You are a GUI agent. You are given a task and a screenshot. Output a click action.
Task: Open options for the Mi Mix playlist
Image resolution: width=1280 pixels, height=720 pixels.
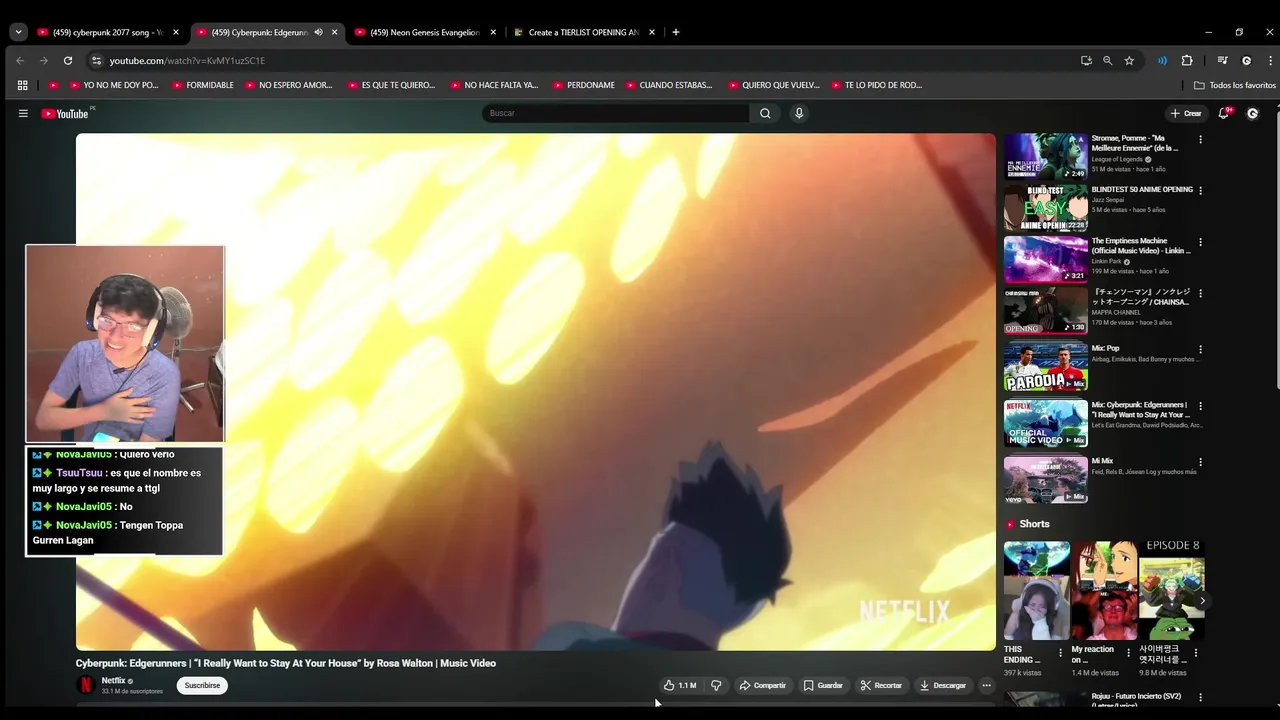(x=1200, y=462)
